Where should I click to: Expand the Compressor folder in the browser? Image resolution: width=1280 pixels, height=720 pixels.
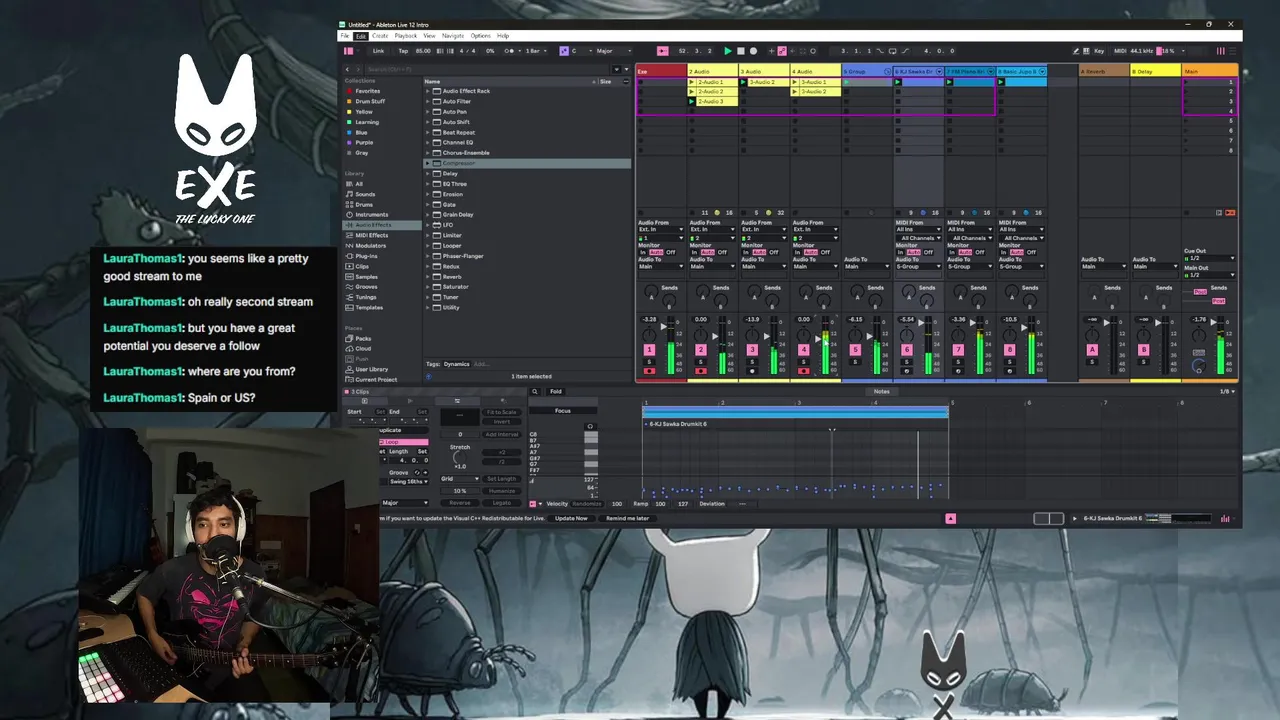[x=427, y=163]
